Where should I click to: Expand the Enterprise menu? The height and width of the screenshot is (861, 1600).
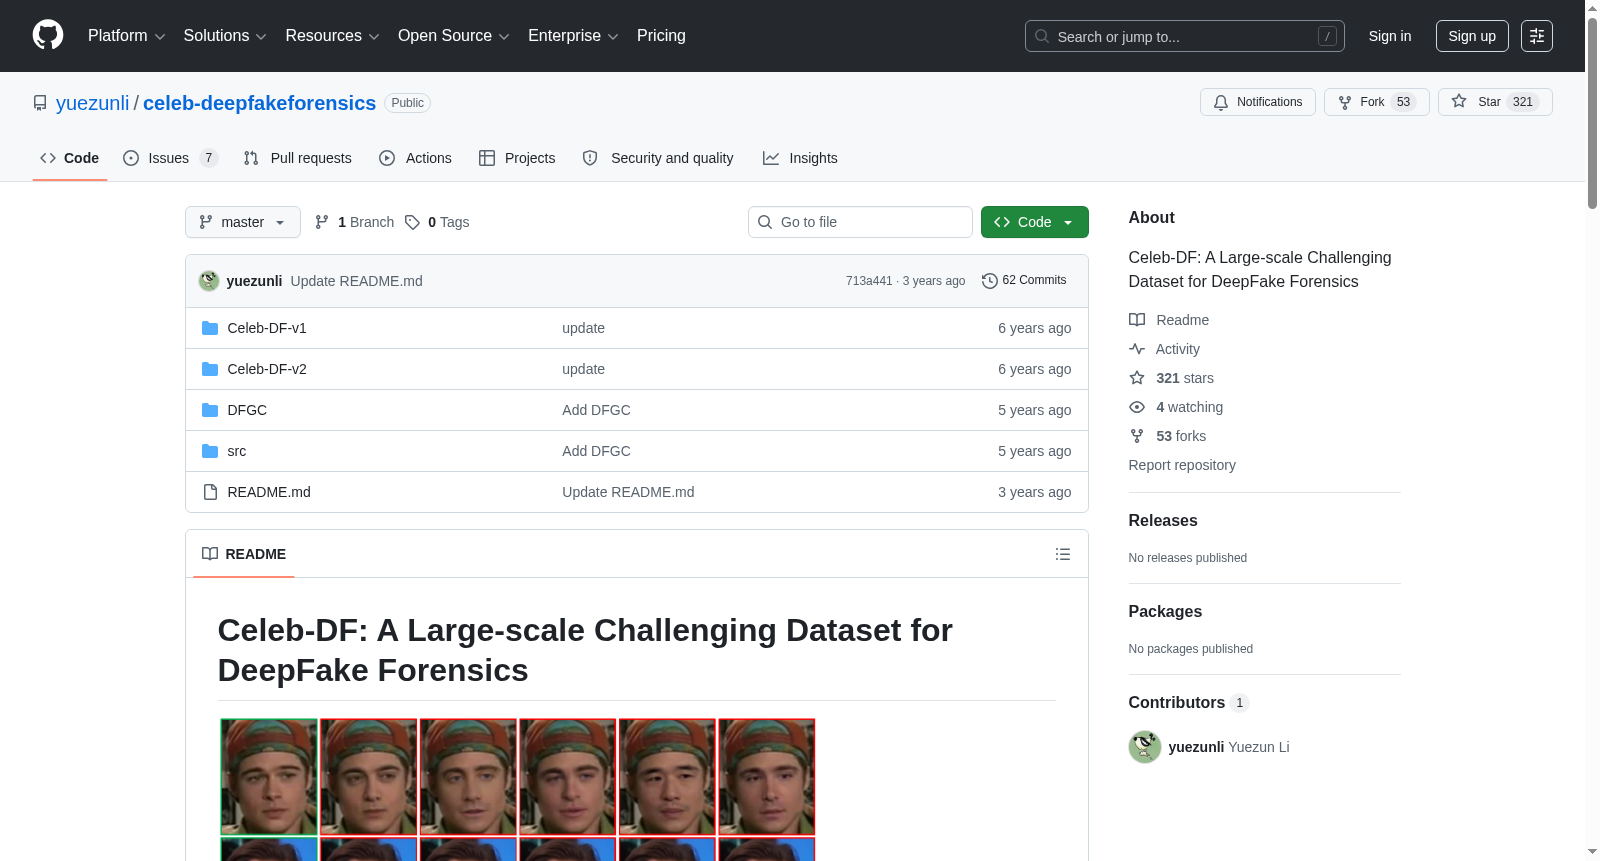(573, 36)
